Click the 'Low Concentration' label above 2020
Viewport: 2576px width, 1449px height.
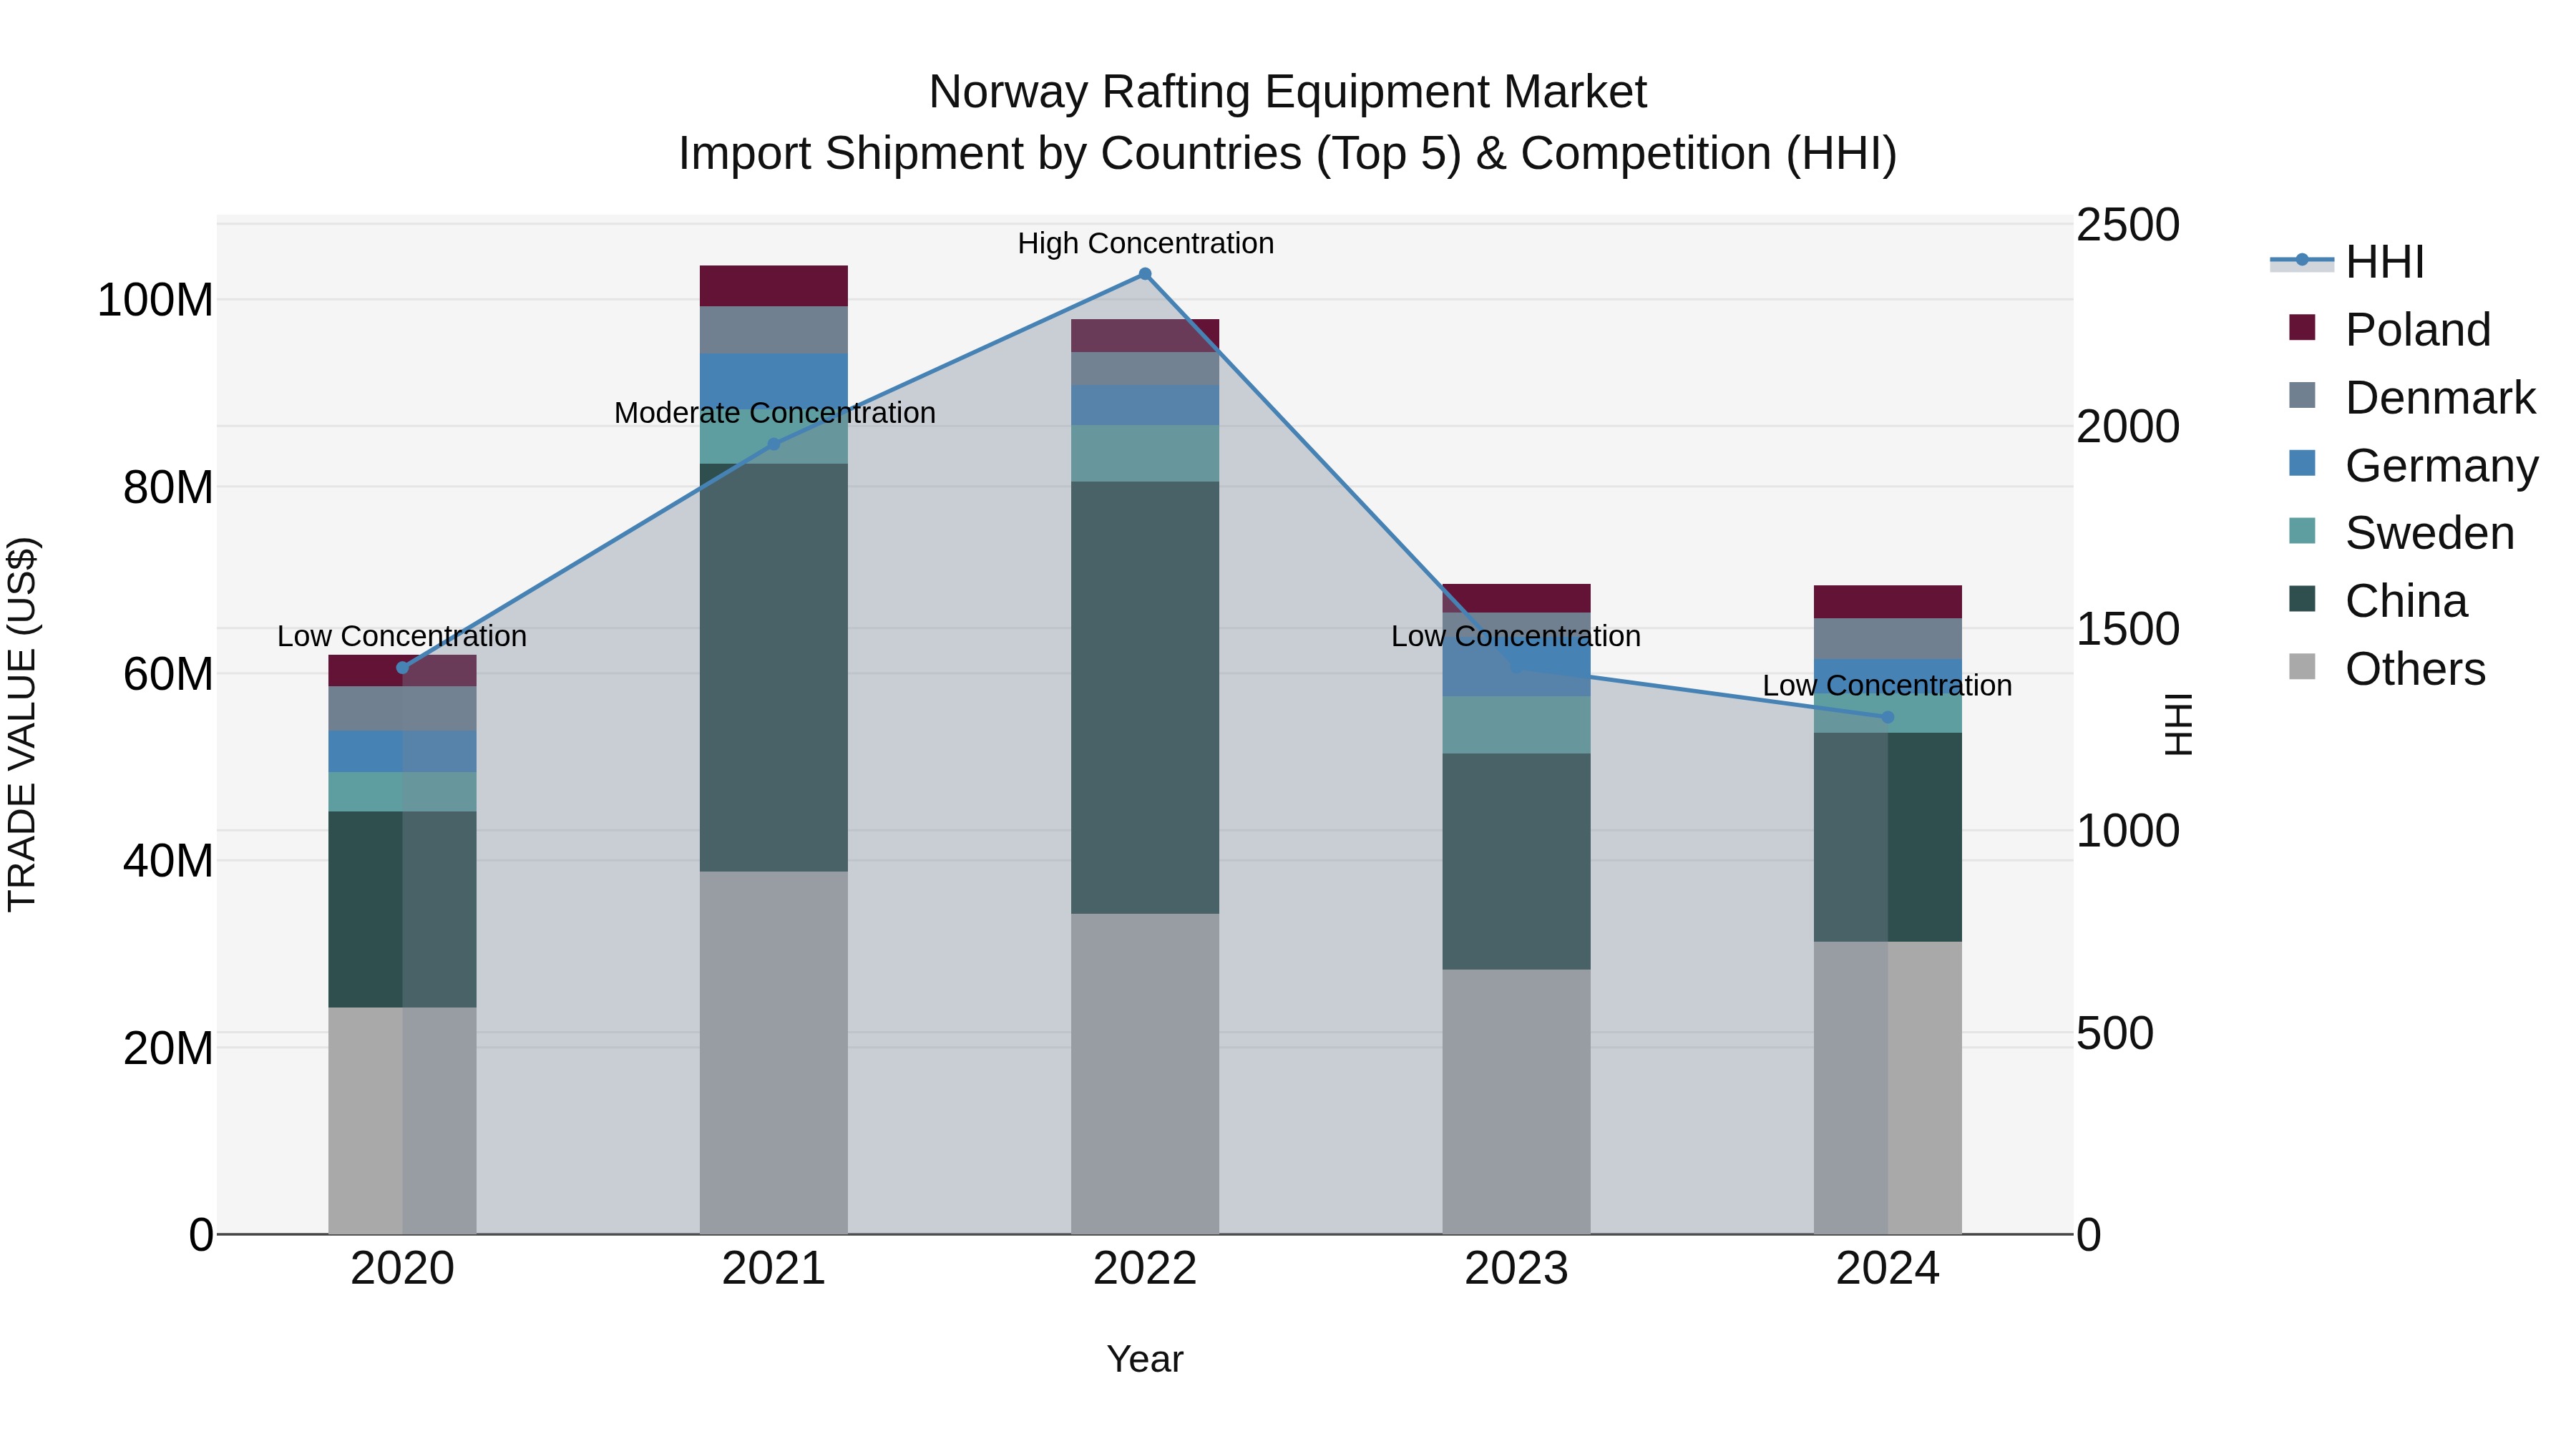point(402,637)
